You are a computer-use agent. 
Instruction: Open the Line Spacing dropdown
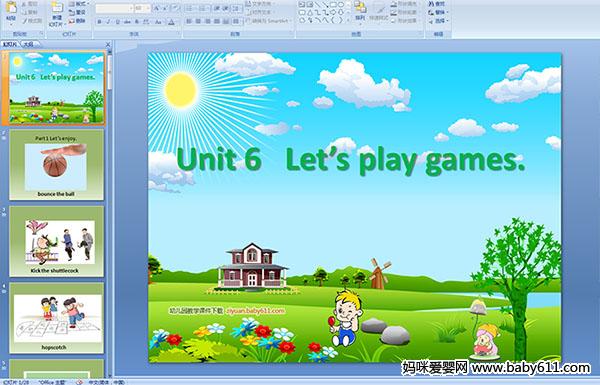click(x=237, y=8)
